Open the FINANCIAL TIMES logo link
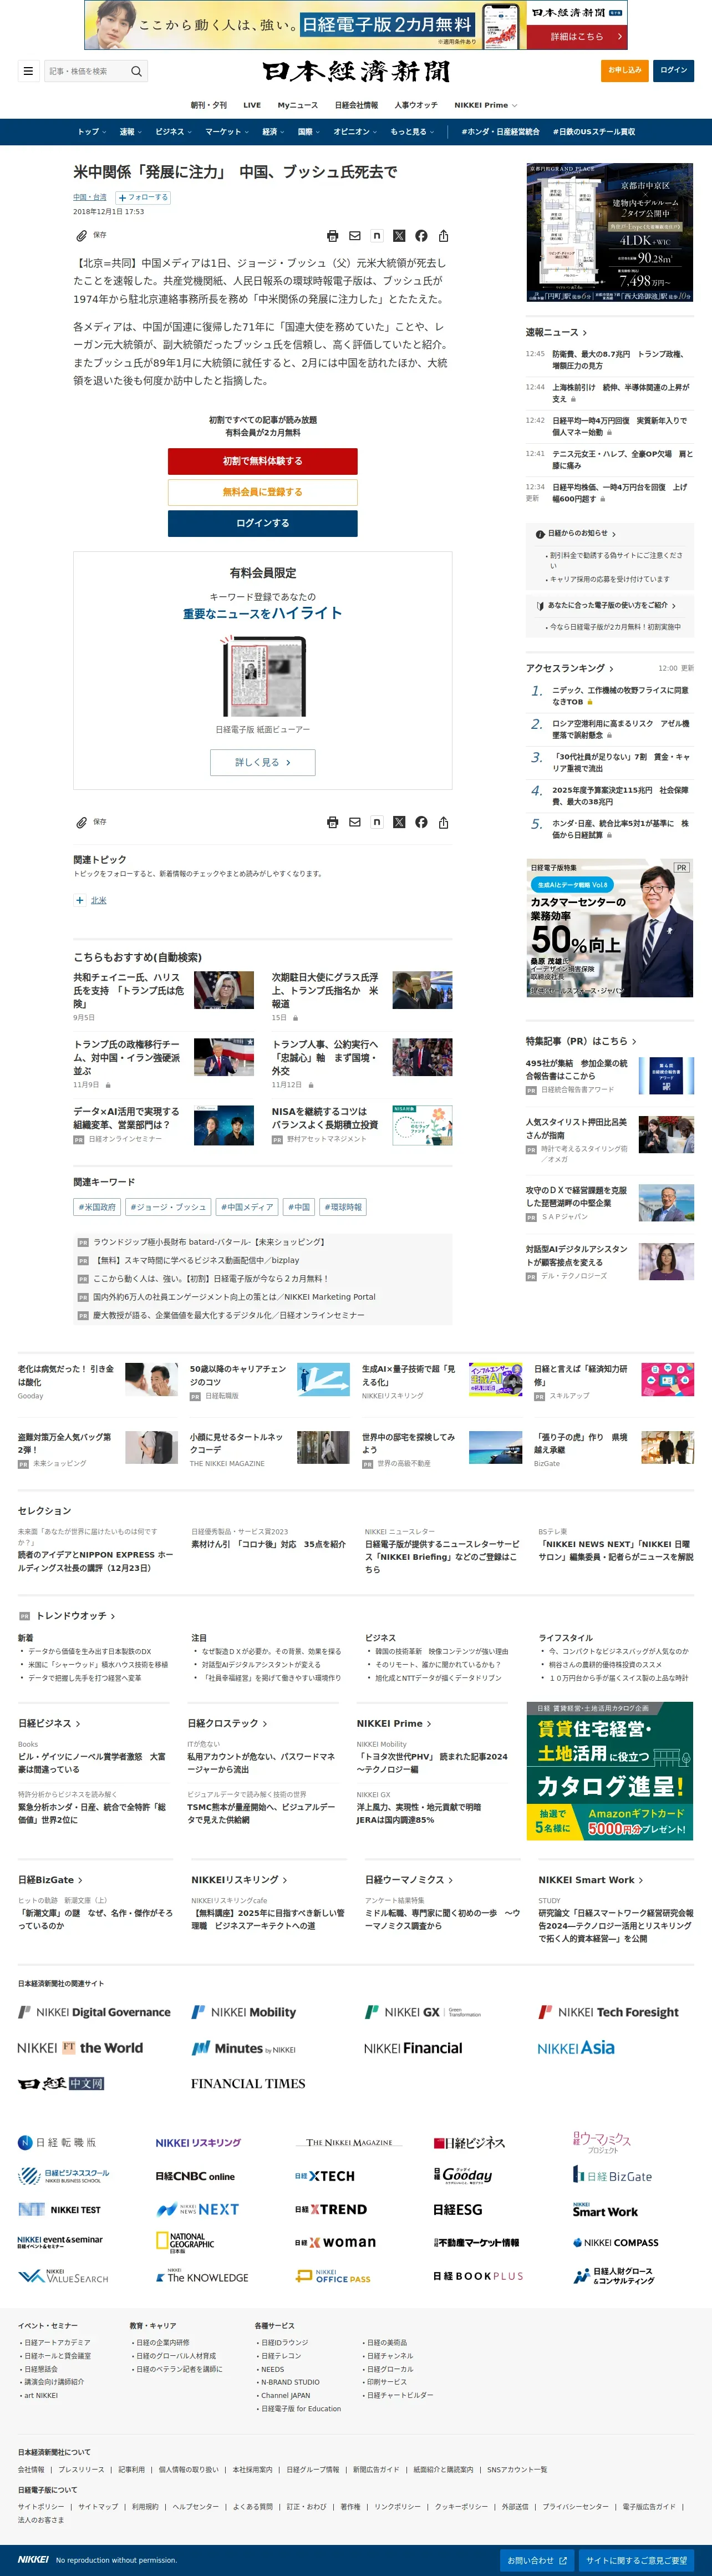Image resolution: width=712 pixels, height=2576 pixels. pyautogui.click(x=248, y=2083)
